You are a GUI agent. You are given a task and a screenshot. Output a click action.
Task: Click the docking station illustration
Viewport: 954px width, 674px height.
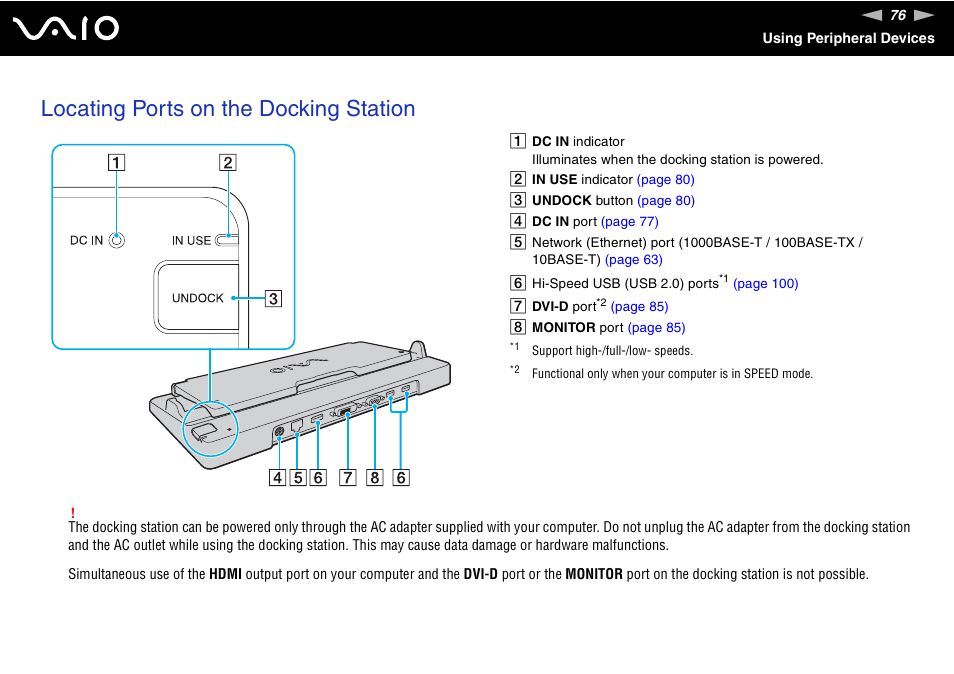point(300,407)
